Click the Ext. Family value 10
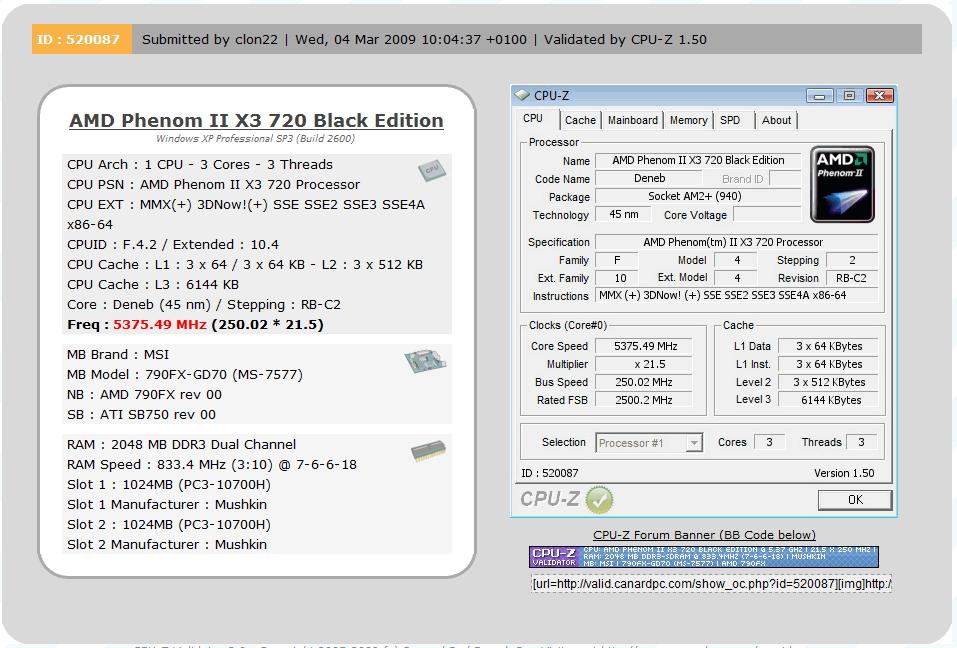The width and height of the screenshot is (957, 648). pos(617,278)
